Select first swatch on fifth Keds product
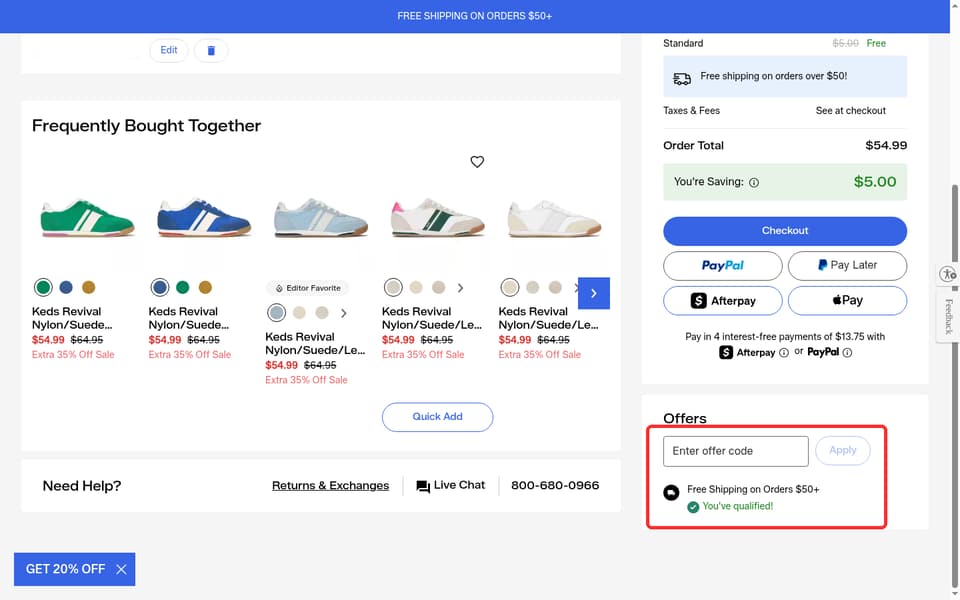Image resolution: width=960 pixels, height=600 pixels. point(509,287)
